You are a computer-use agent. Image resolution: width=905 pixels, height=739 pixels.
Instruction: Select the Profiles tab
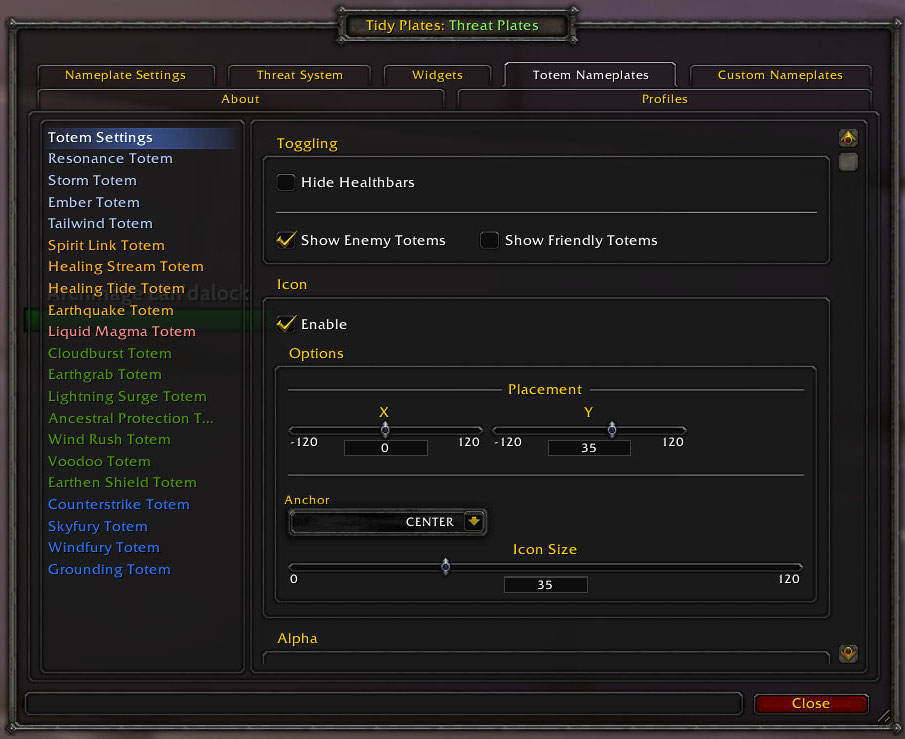tap(664, 99)
